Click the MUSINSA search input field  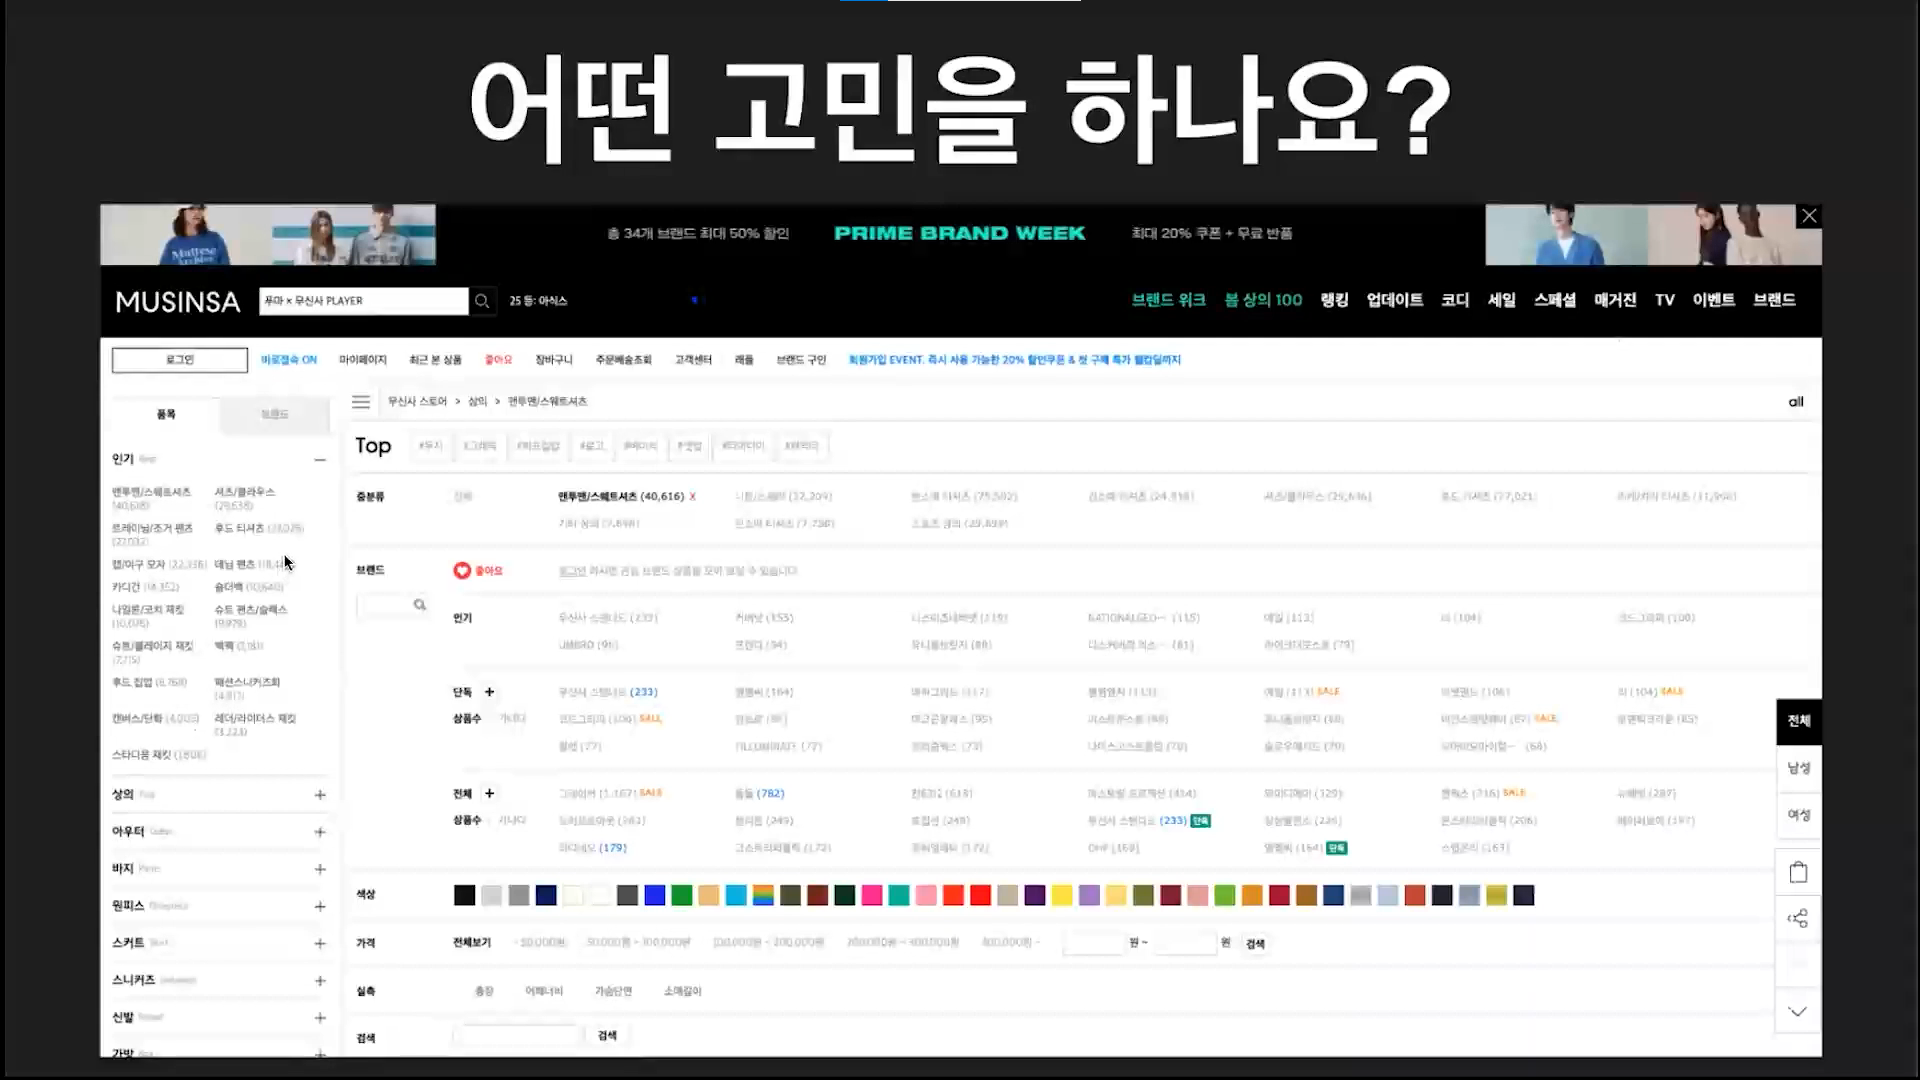[x=363, y=301]
